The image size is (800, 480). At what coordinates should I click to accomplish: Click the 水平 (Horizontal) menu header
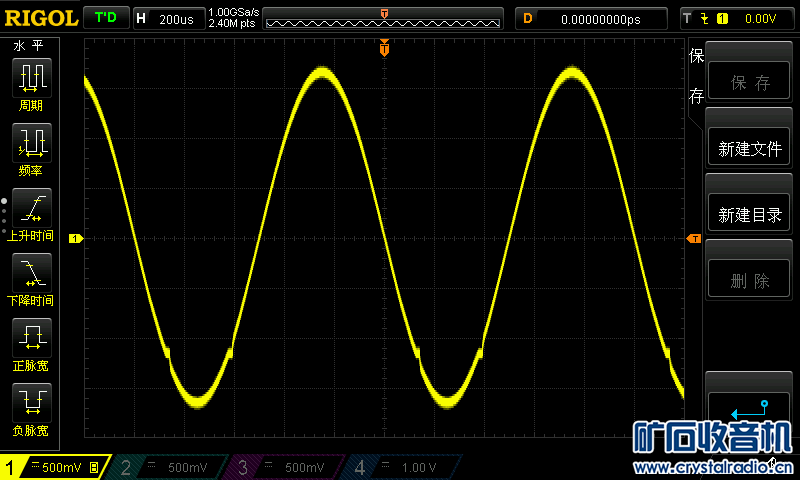coord(29,46)
